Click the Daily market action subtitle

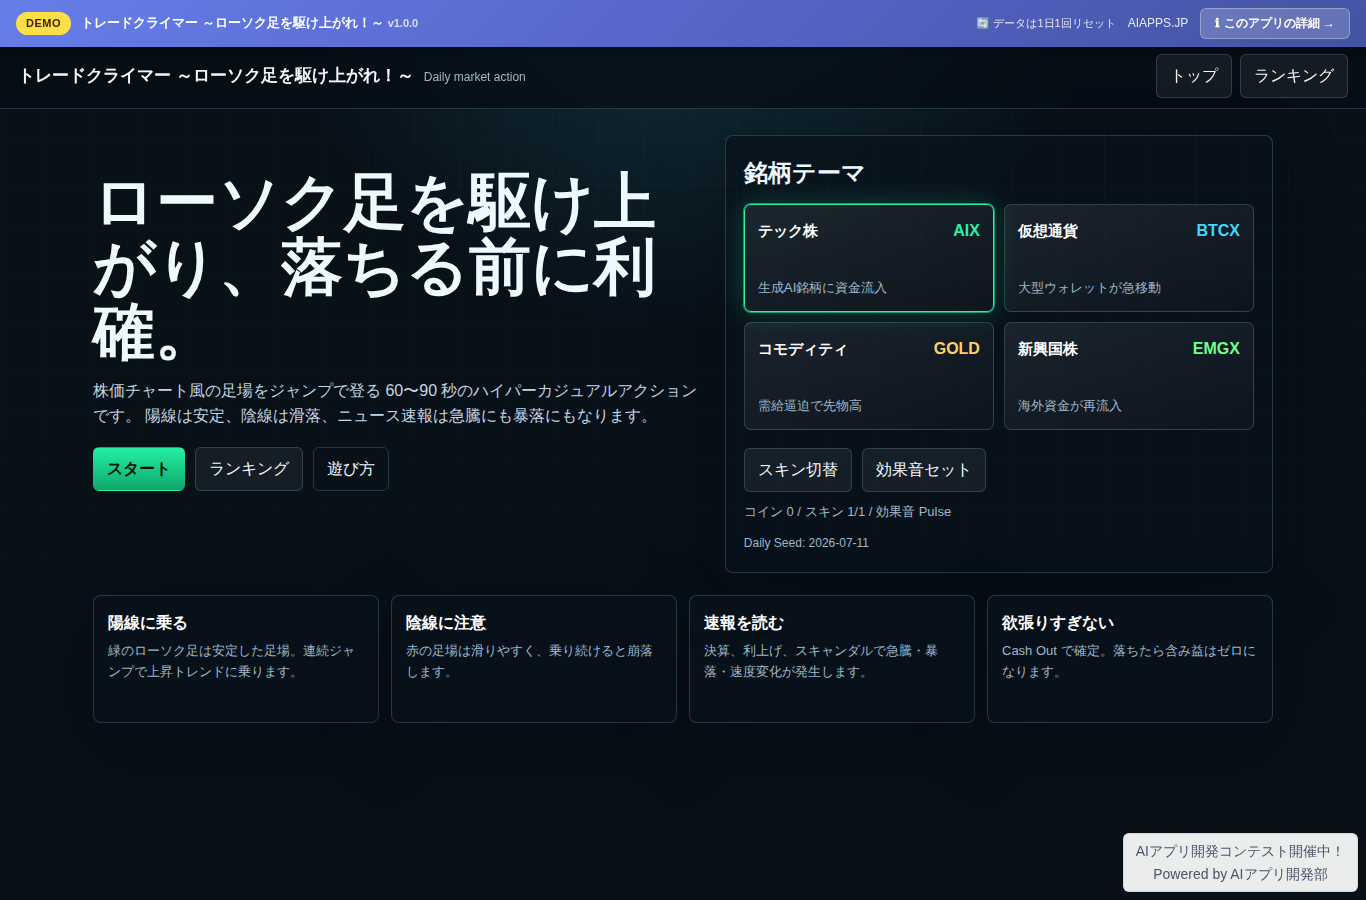point(474,77)
